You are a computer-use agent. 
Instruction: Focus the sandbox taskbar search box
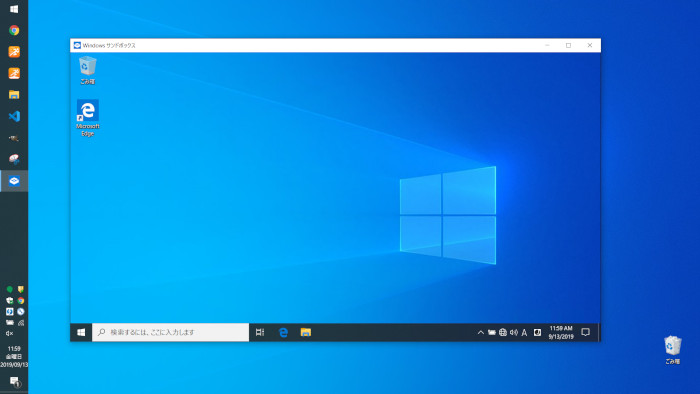pyautogui.click(x=171, y=332)
